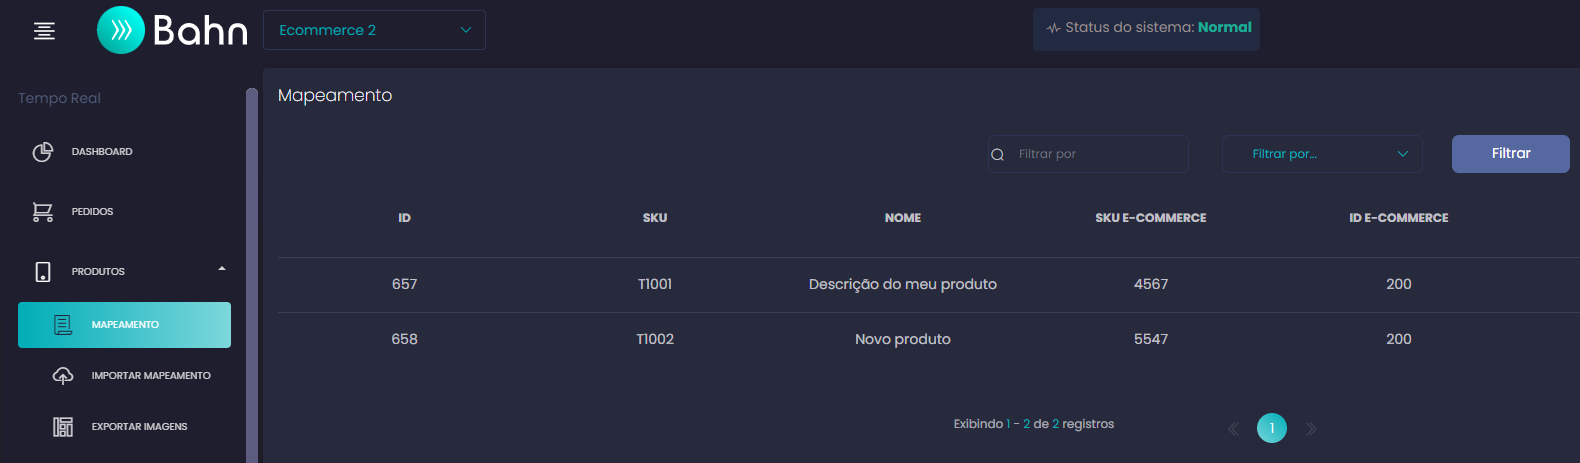This screenshot has width=1580, height=463.
Task: Click the search magnifier icon in filter field
Action: point(997,154)
